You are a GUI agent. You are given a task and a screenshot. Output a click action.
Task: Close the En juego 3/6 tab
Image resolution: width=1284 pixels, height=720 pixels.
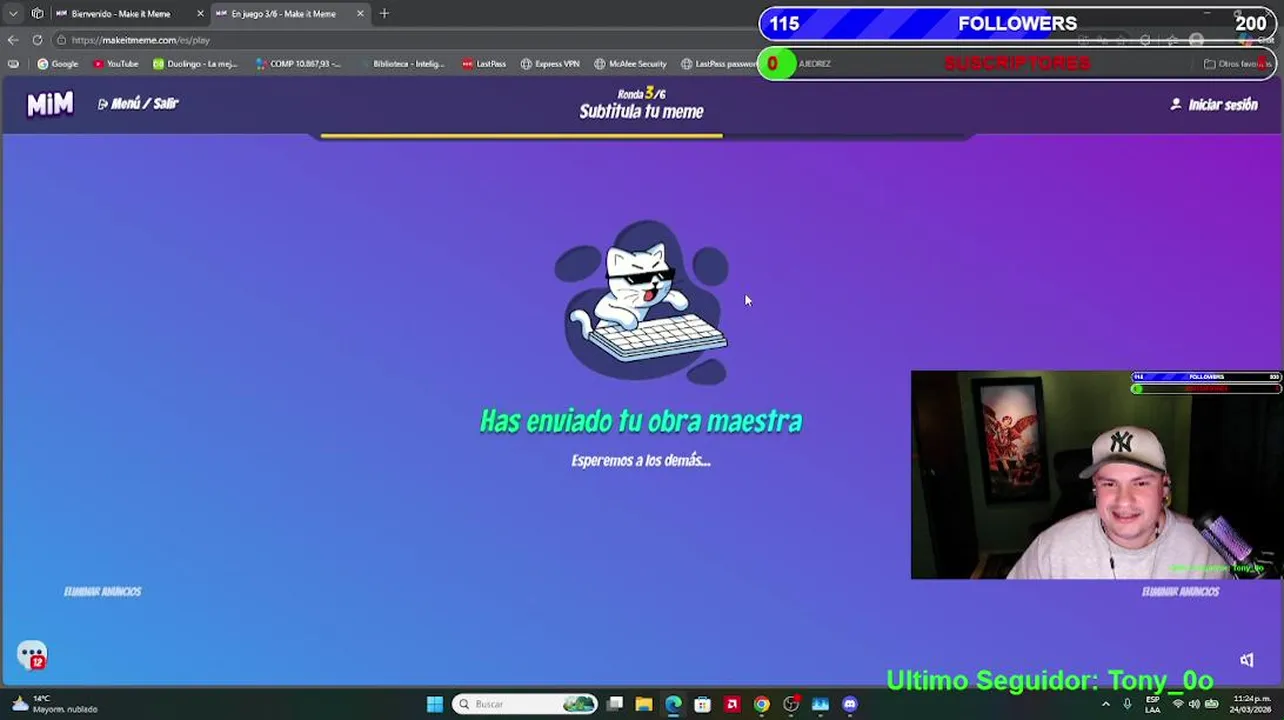click(360, 14)
